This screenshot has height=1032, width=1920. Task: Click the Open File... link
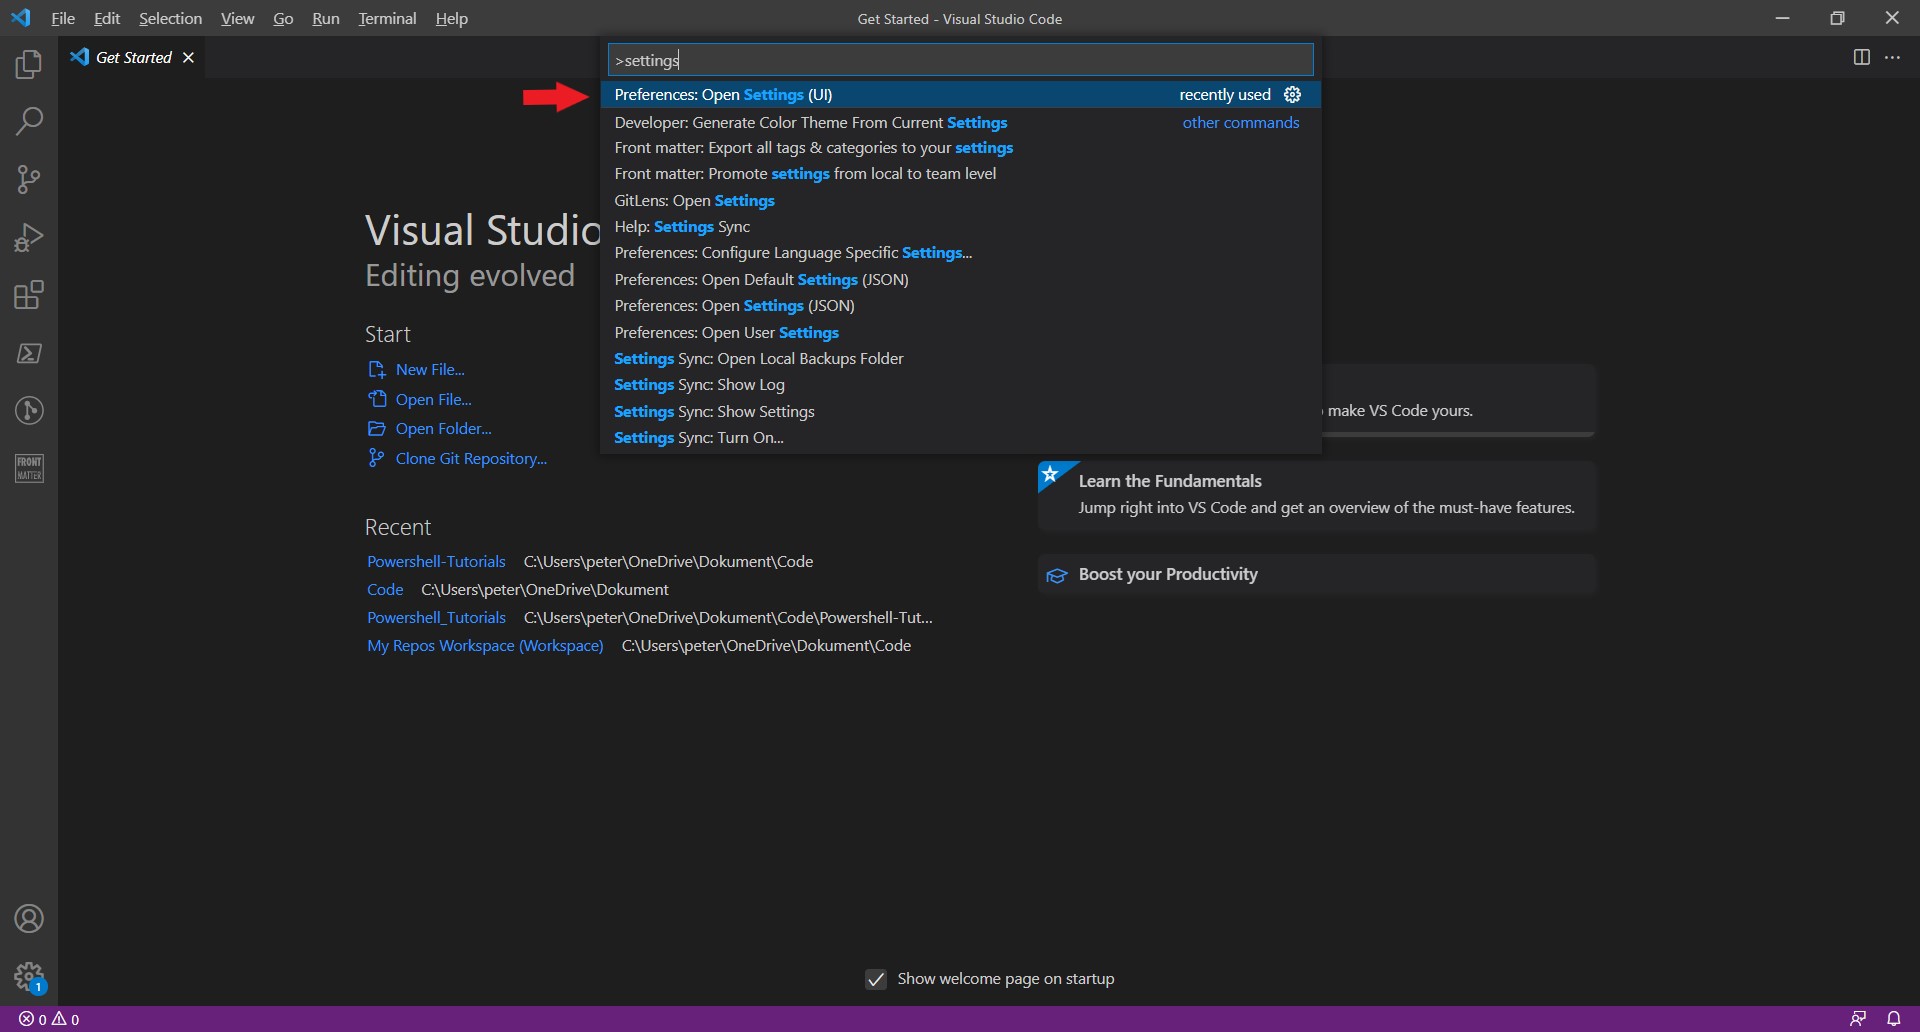(x=433, y=399)
